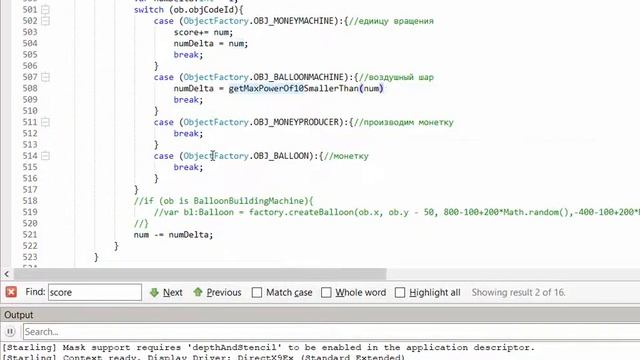Click the Output panel Search field
The height and width of the screenshot is (360, 640).
point(331,332)
